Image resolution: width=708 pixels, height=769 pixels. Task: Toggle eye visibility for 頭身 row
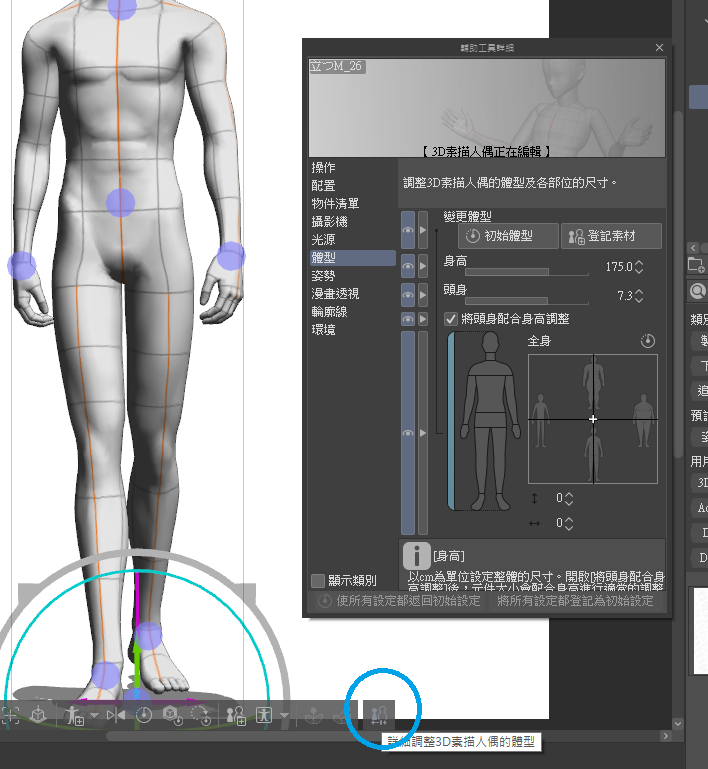408,295
